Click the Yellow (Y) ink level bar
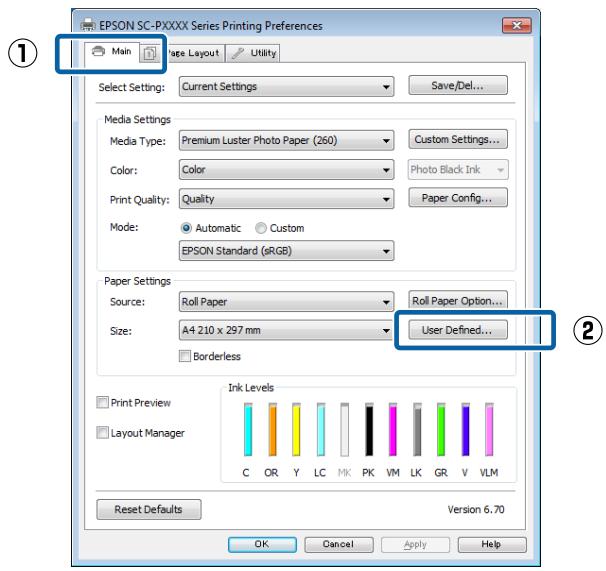606x571 pixels. pos(296,430)
